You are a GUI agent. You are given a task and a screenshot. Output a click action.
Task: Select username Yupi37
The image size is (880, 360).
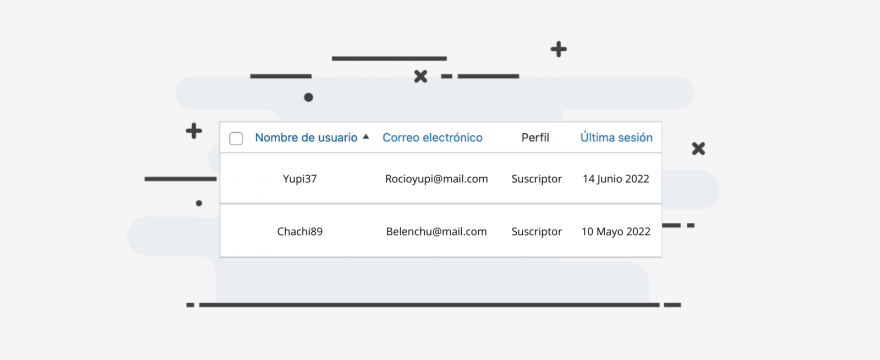(x=300, y=179)
